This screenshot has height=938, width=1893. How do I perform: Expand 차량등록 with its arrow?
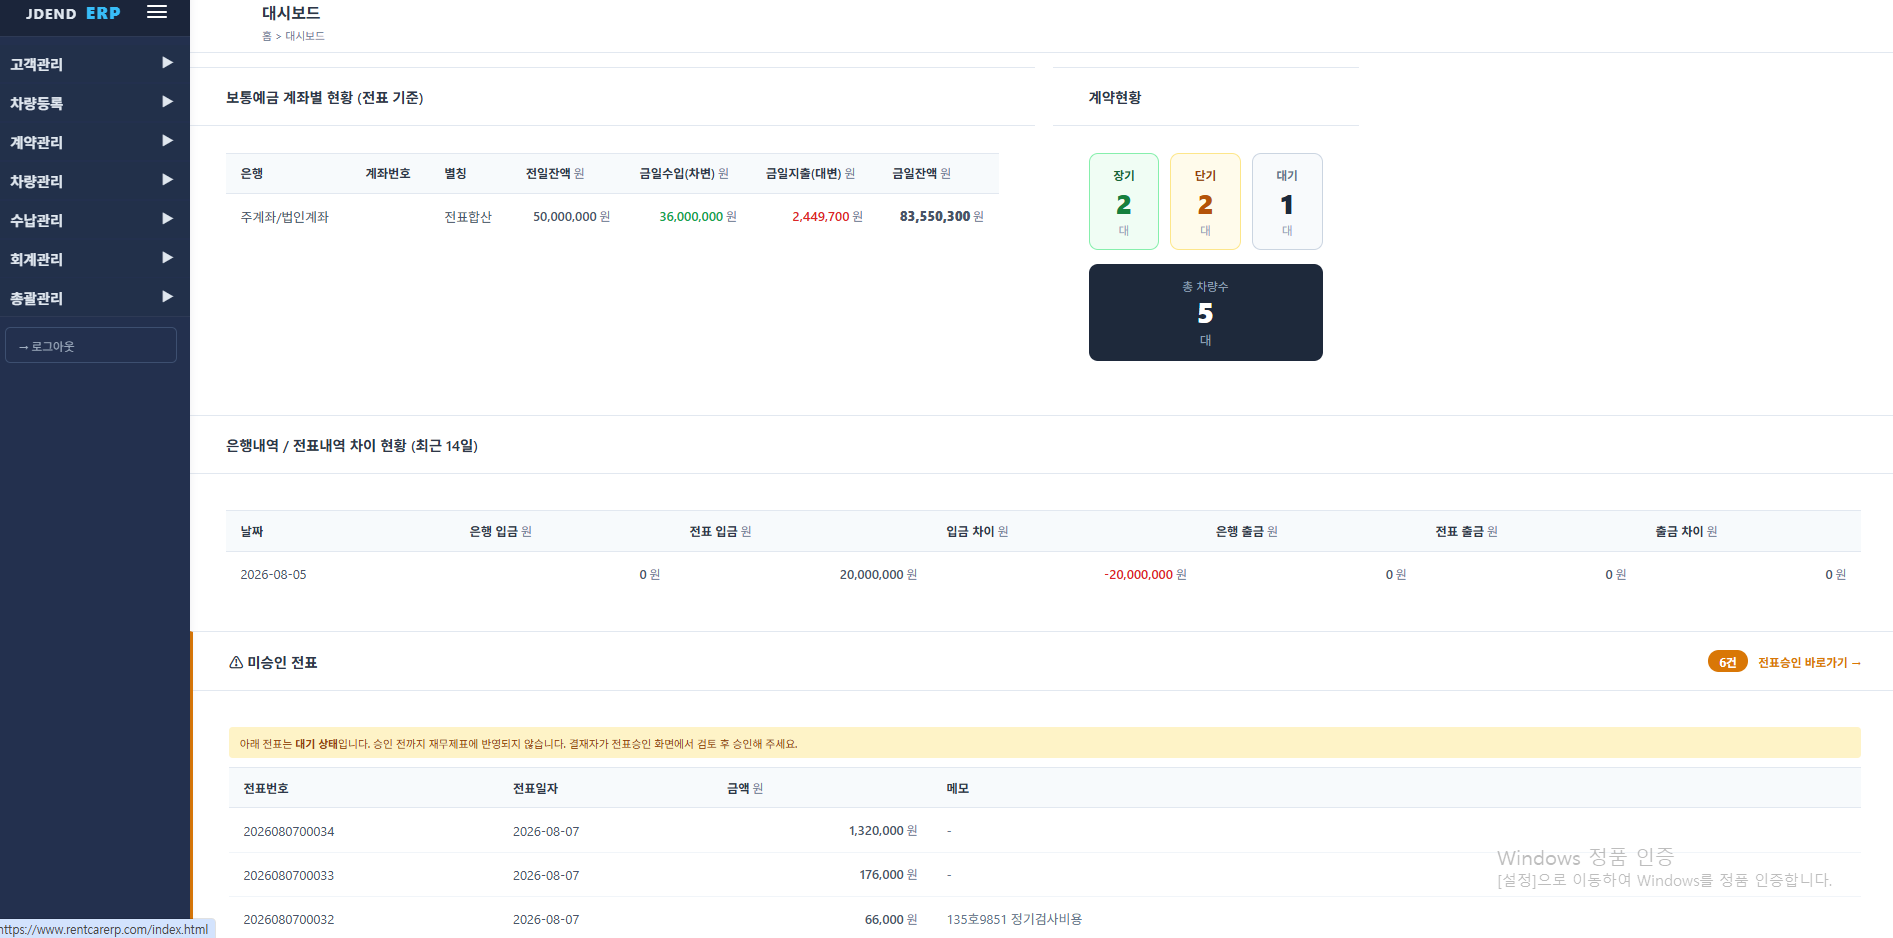[167, 102]
